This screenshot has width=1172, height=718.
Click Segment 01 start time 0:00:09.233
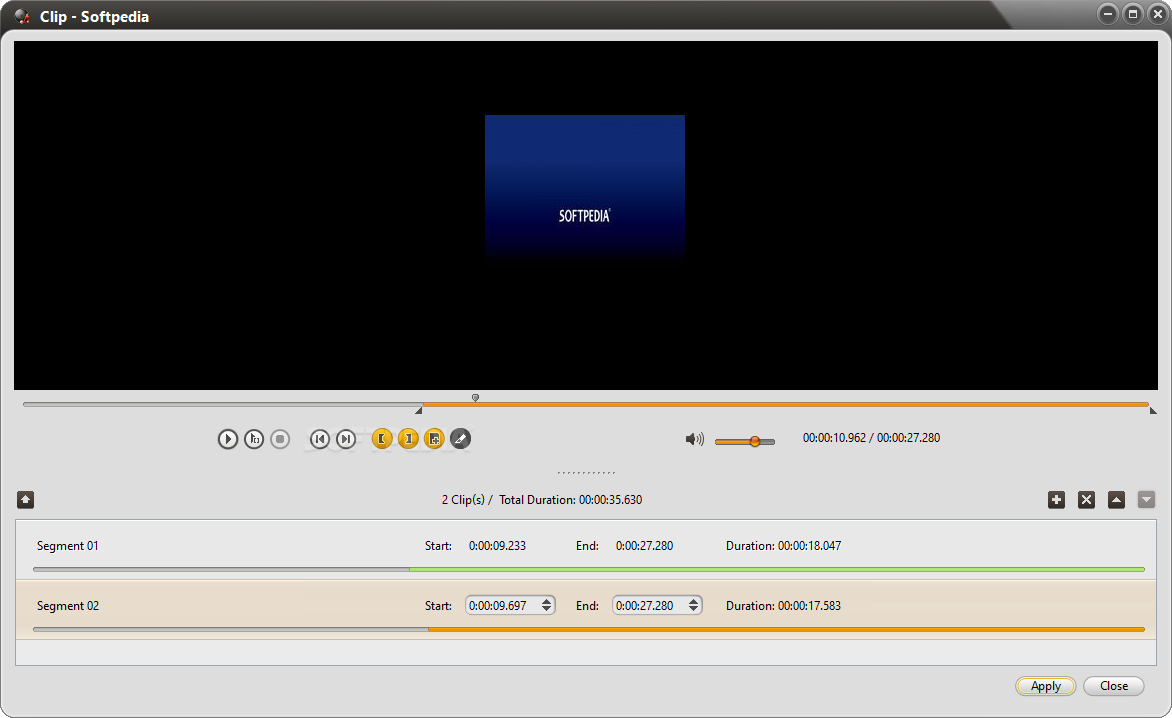point(497,546)
